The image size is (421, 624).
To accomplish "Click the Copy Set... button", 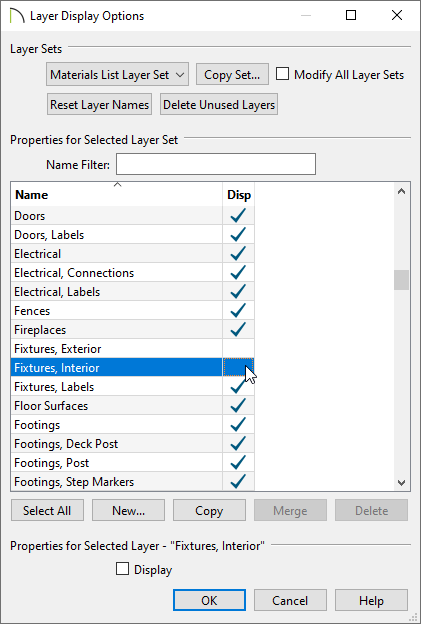I will (x=232, y=74).
